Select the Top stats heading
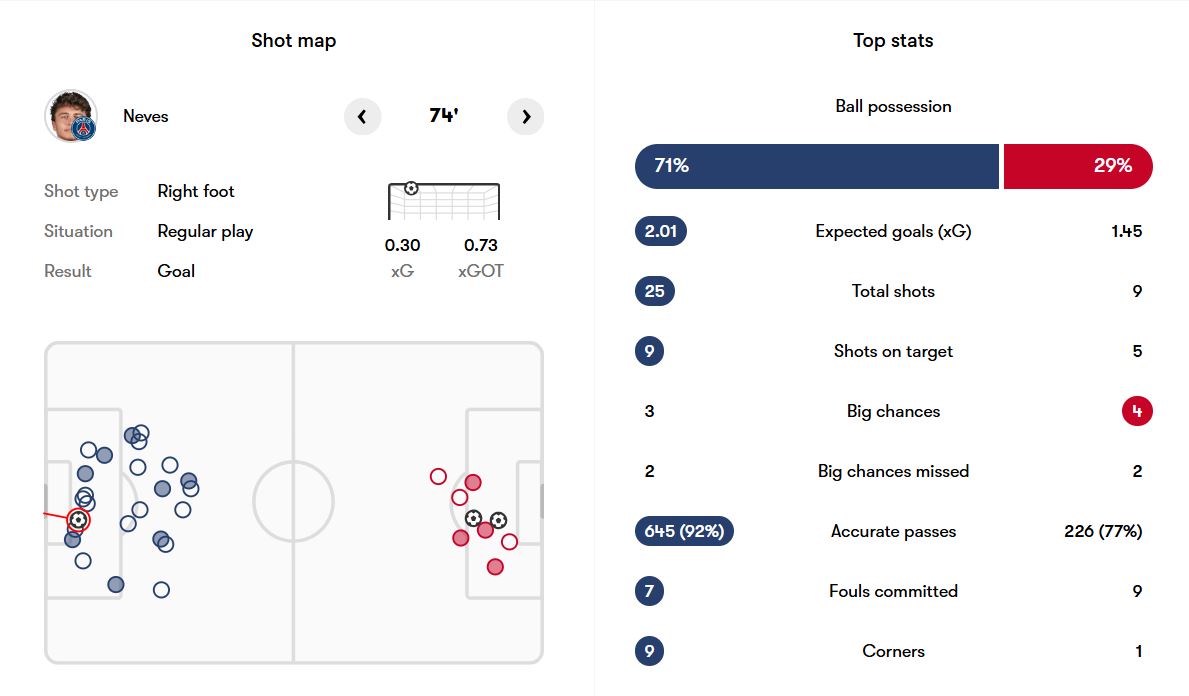The height and width of the screenshot is (696, 1189). [893, 41]
